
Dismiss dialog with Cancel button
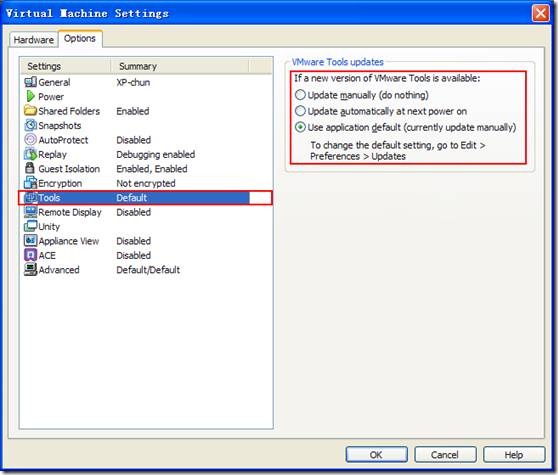445,455
